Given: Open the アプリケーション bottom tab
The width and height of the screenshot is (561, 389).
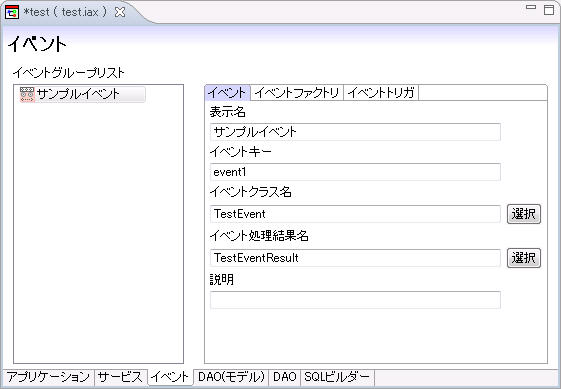Looking at the screenshot, I should point(48,377).
